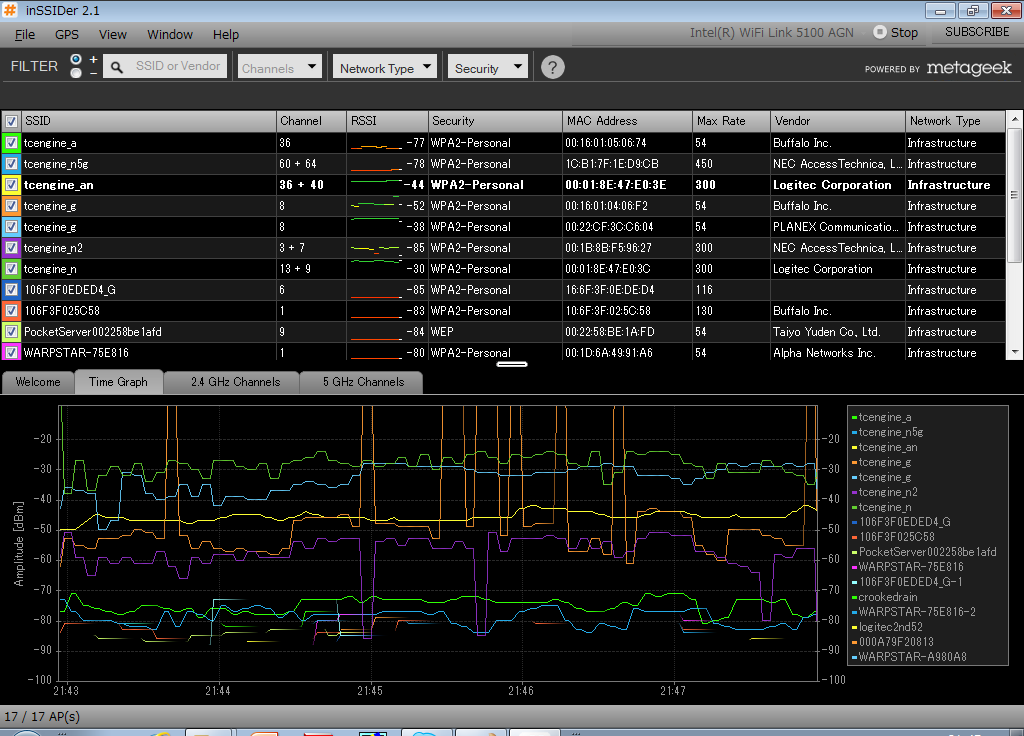The width and height of the screenshot is (1024, 736).
Task: Focus the SSID or Vendor filter field
Action: [165, 67]
